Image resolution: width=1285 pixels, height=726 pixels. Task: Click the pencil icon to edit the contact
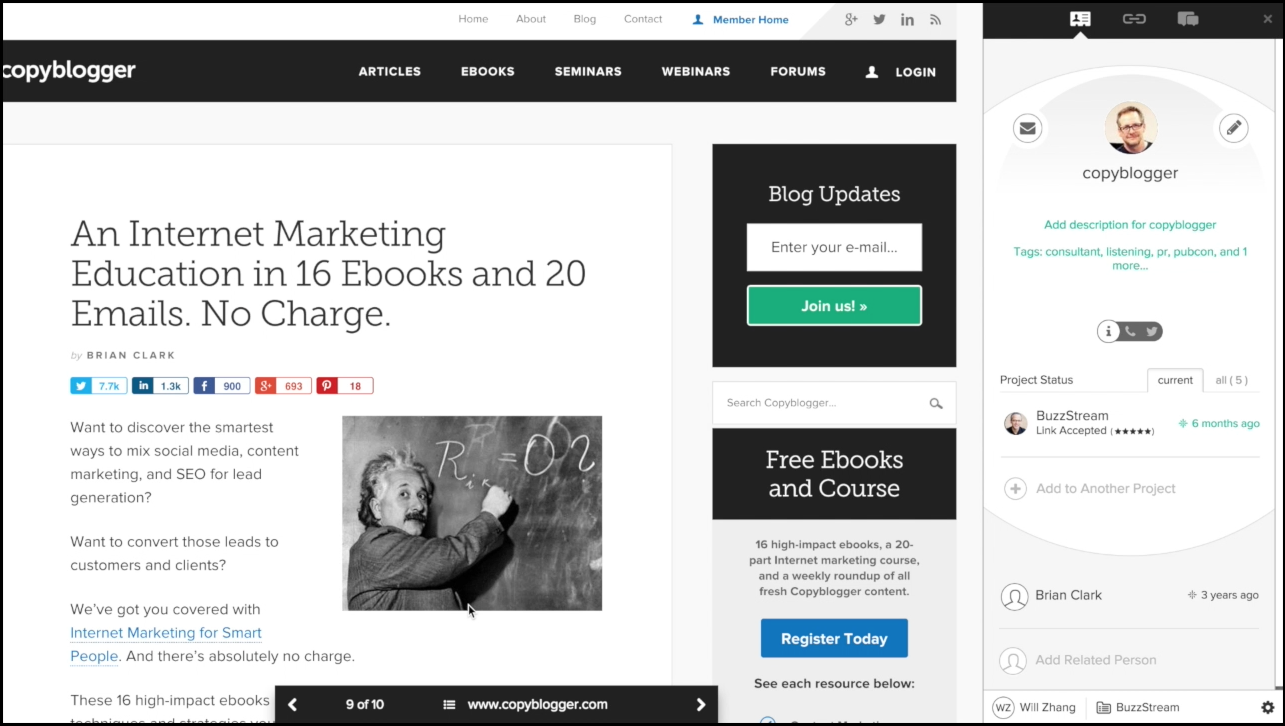(1234, 128)
